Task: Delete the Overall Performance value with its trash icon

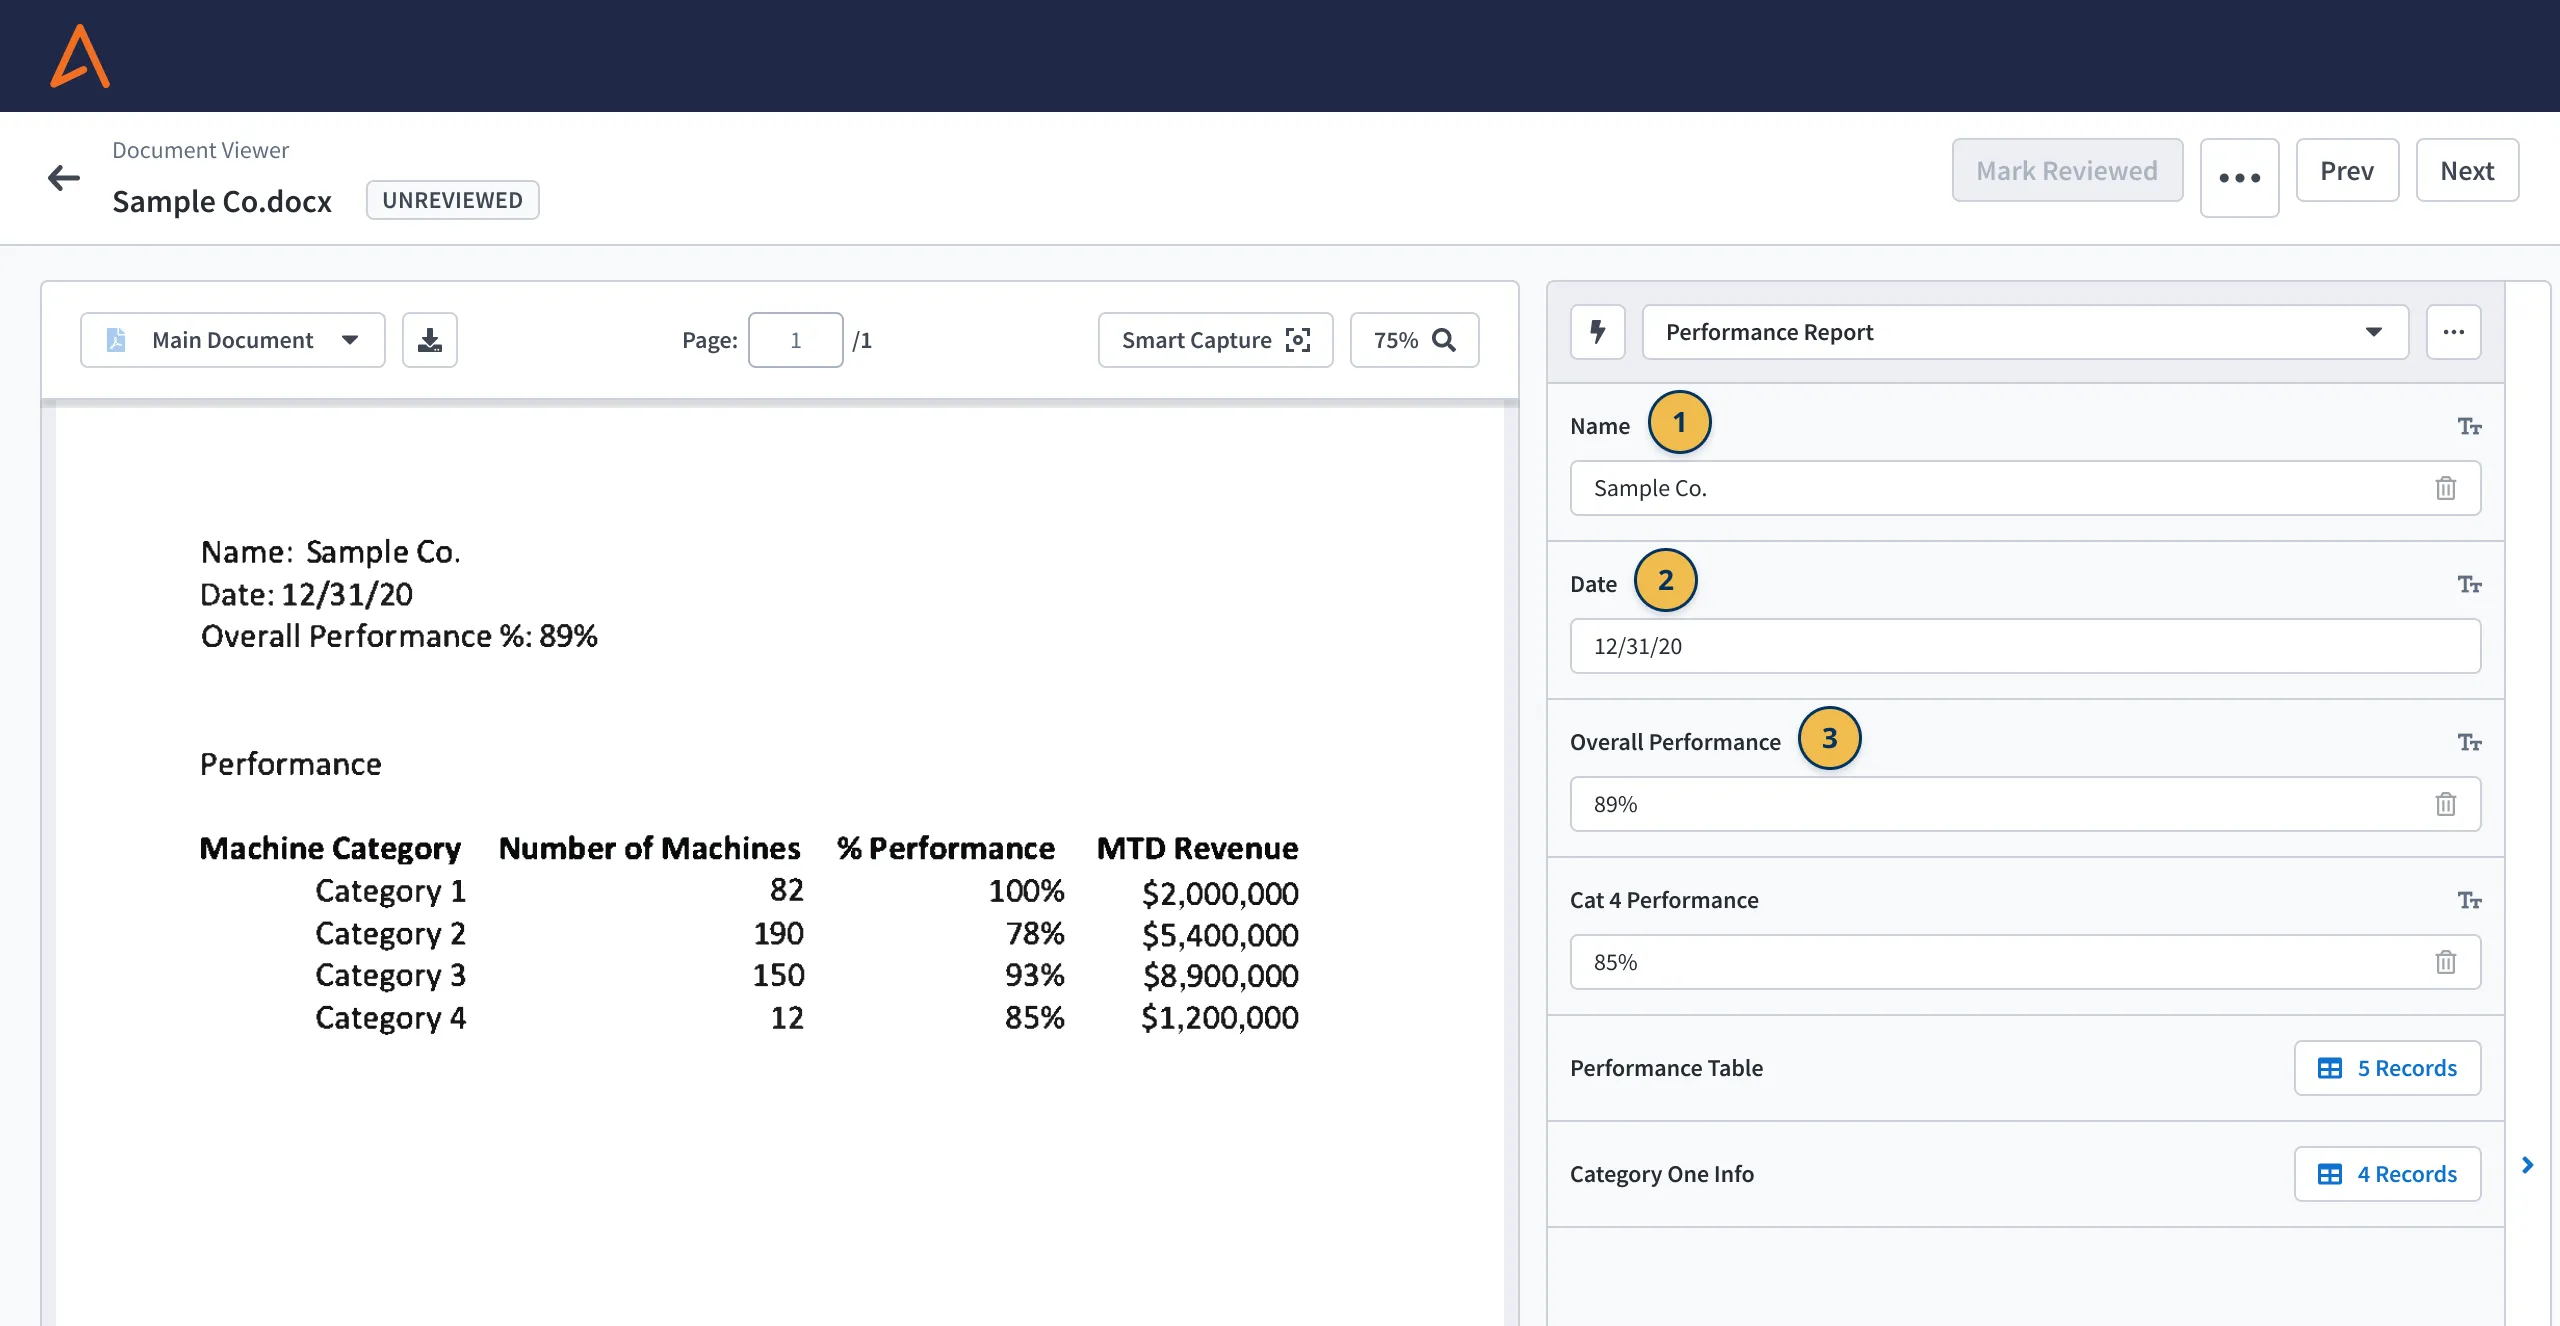Action: (2446, 804)
